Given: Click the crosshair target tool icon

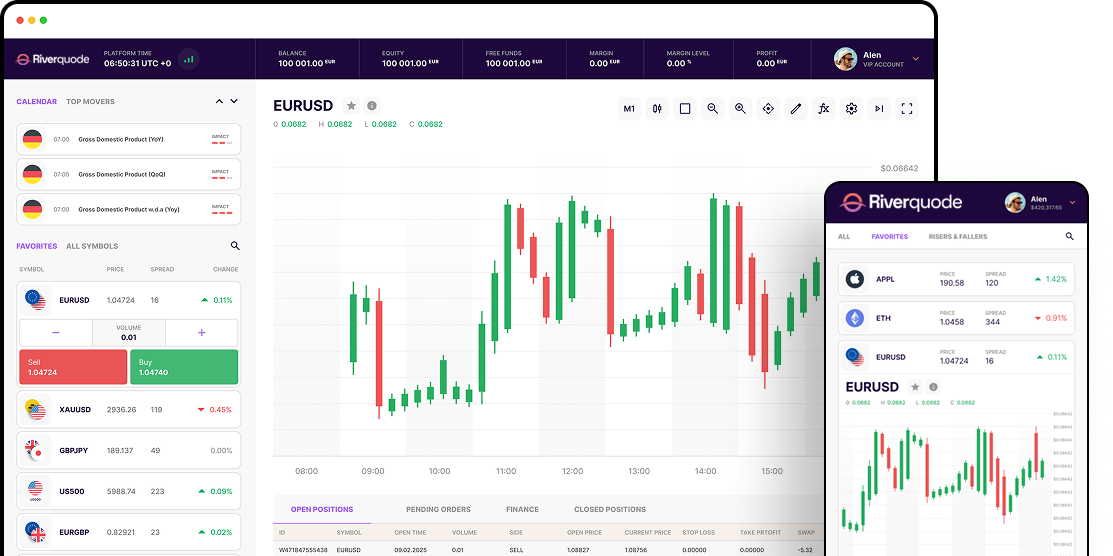Looking at the screenshot, I should pyautogui.click(x=768, y=109).
